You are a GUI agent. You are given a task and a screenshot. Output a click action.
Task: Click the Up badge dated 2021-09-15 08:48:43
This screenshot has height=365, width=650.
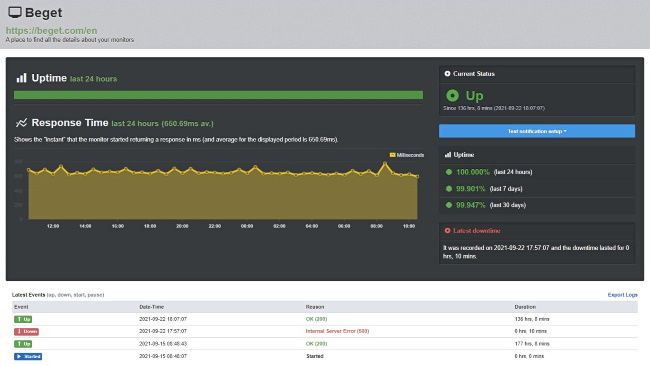pos(23,344)
